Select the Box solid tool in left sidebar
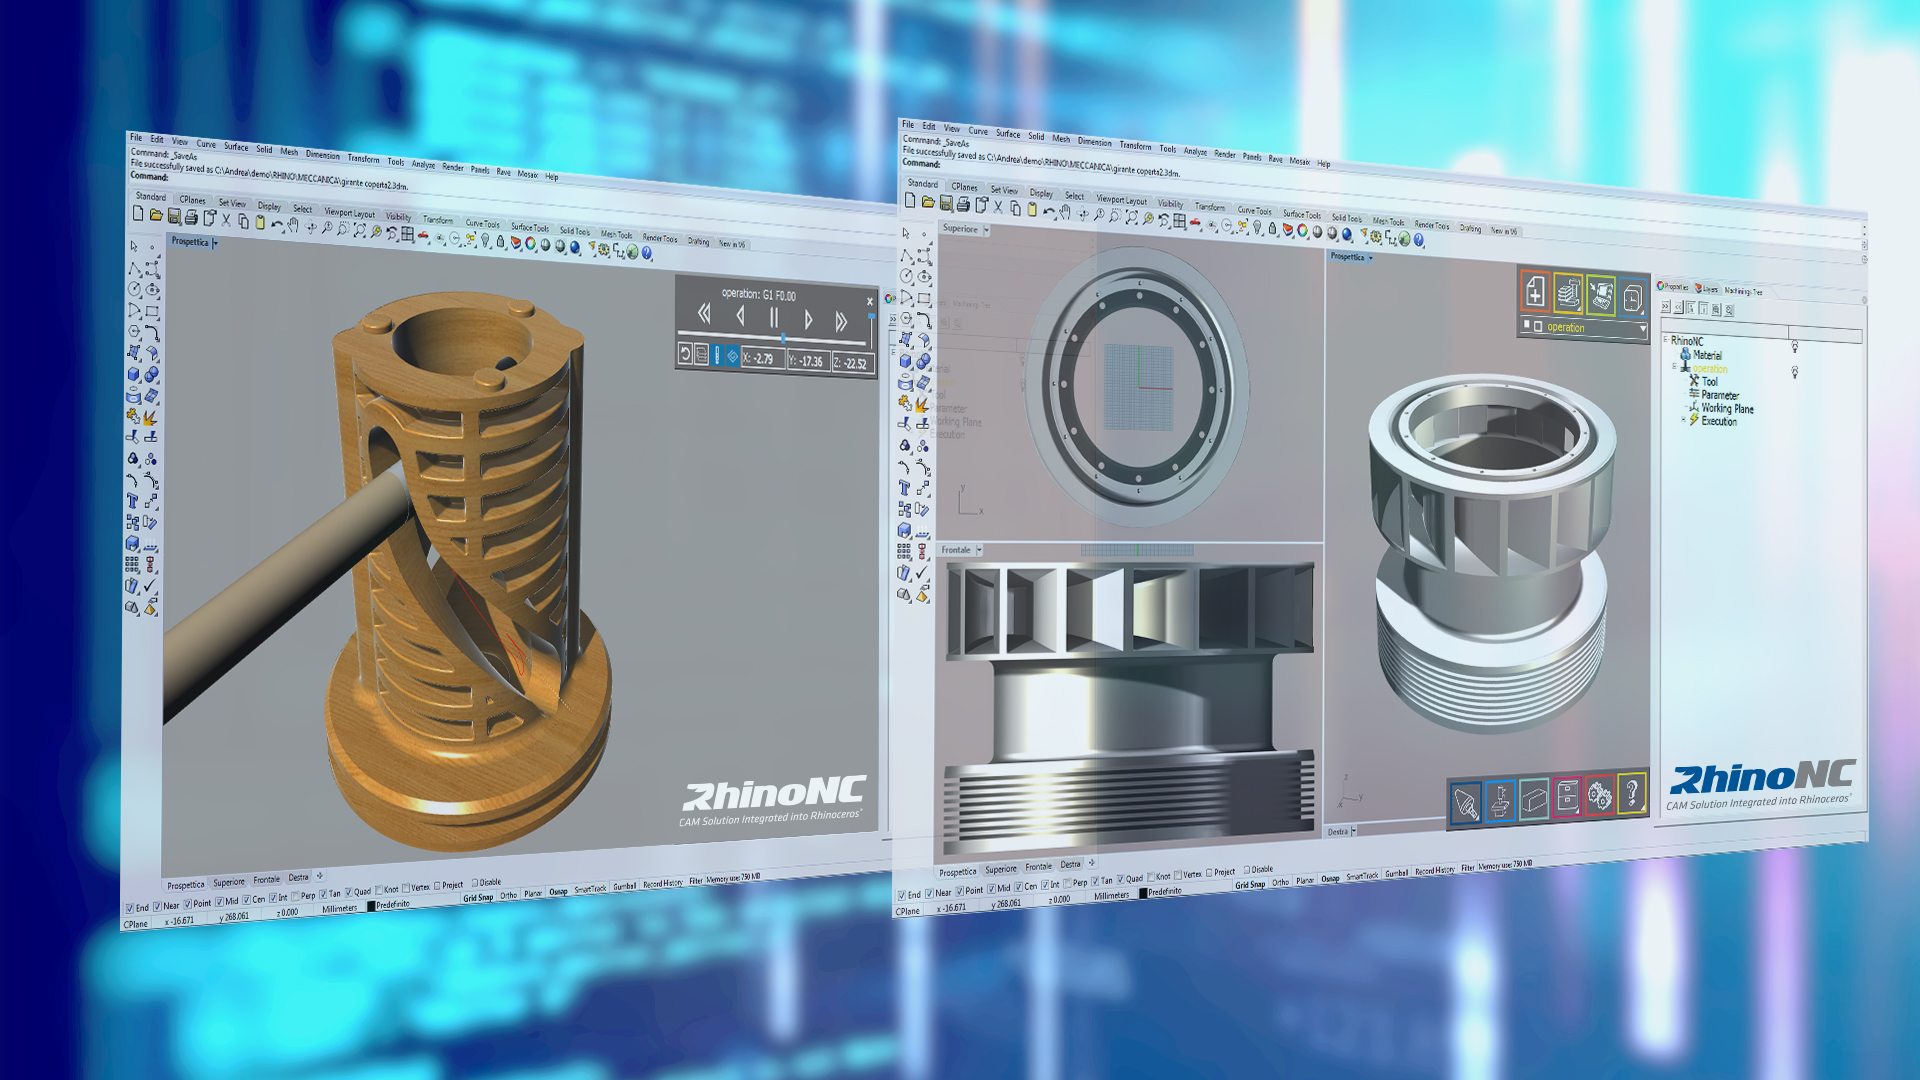The height and width of the screenshot is (1080, 1920). point(132,374)
